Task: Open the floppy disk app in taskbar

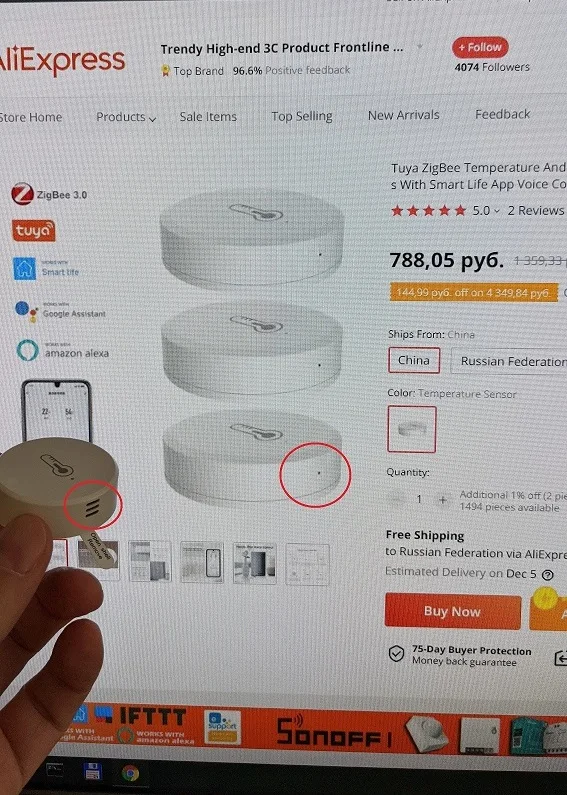Action: [92, 771]
